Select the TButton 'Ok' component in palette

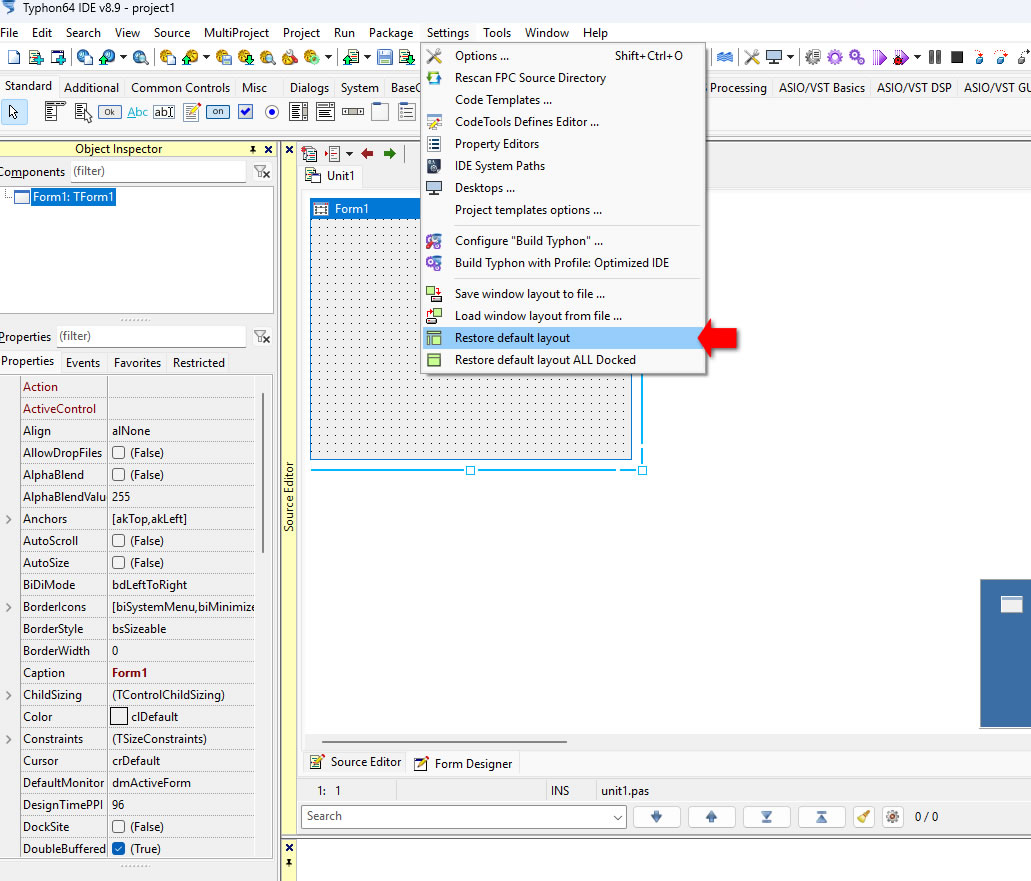pyautogui.click(x=109, y=112)
